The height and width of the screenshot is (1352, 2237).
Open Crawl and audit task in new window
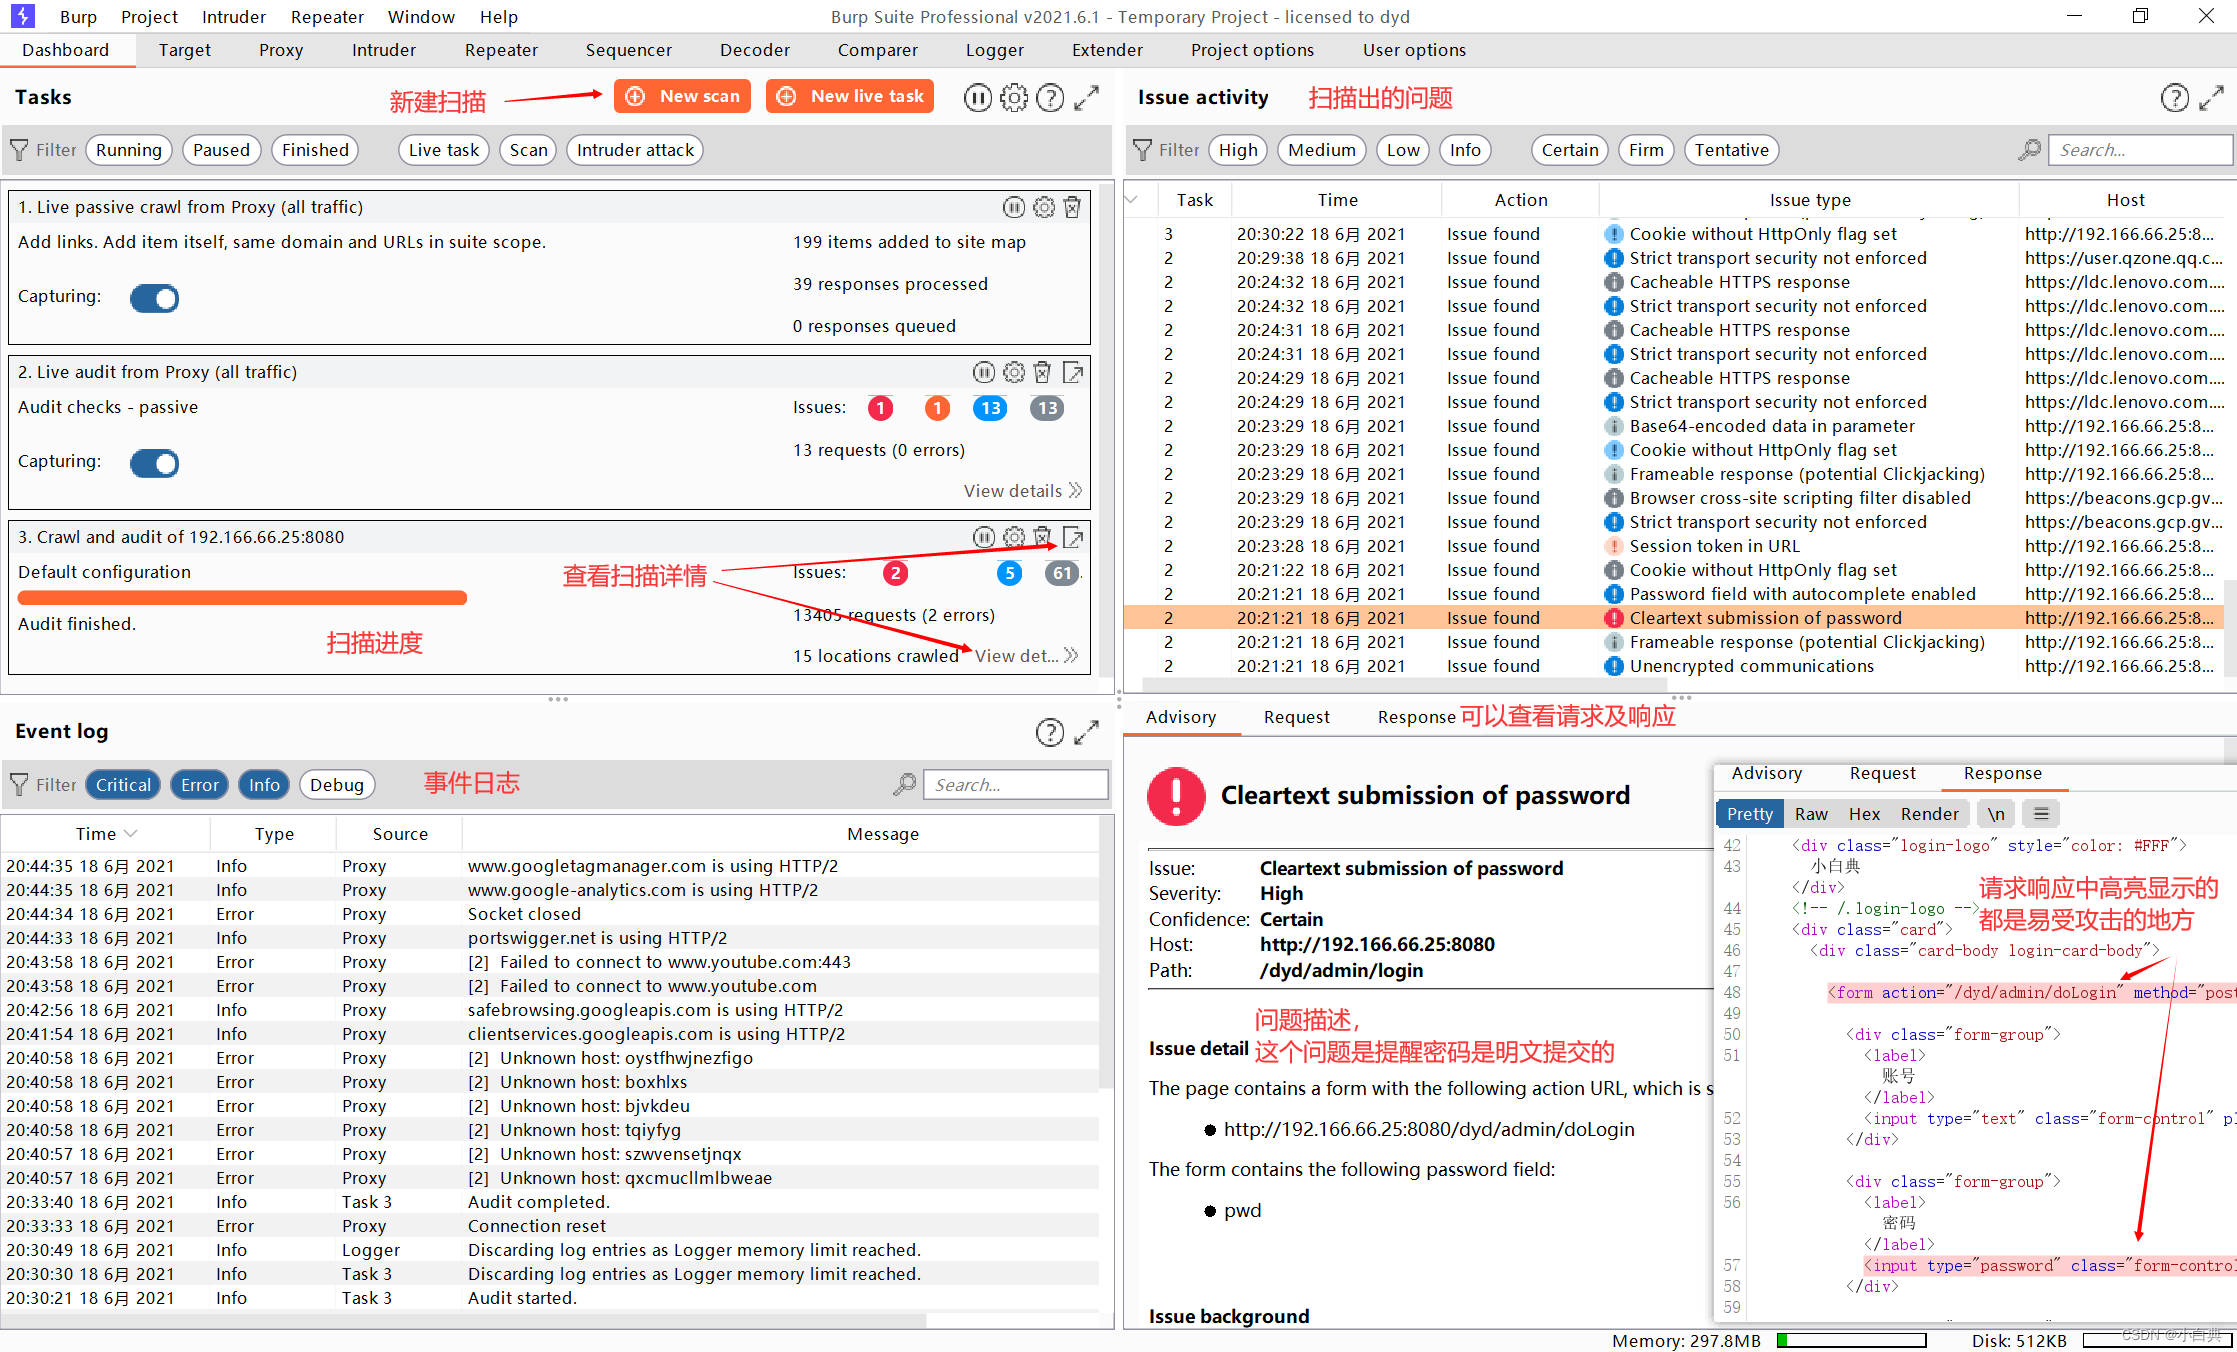point(1073,537)
